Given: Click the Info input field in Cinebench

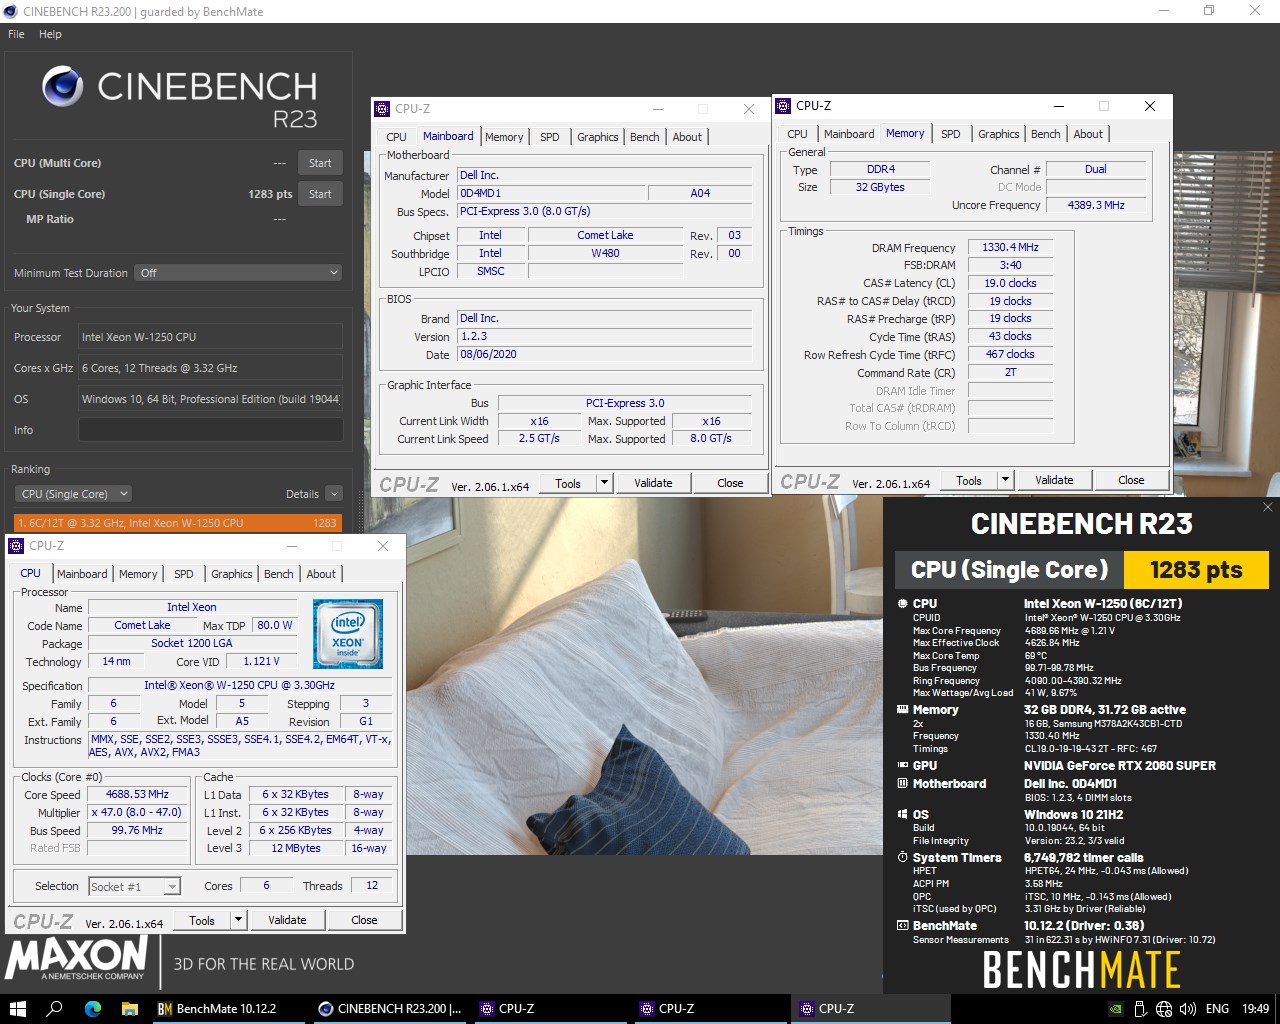Looking at the screenshot, I should [x=210, y=430].
